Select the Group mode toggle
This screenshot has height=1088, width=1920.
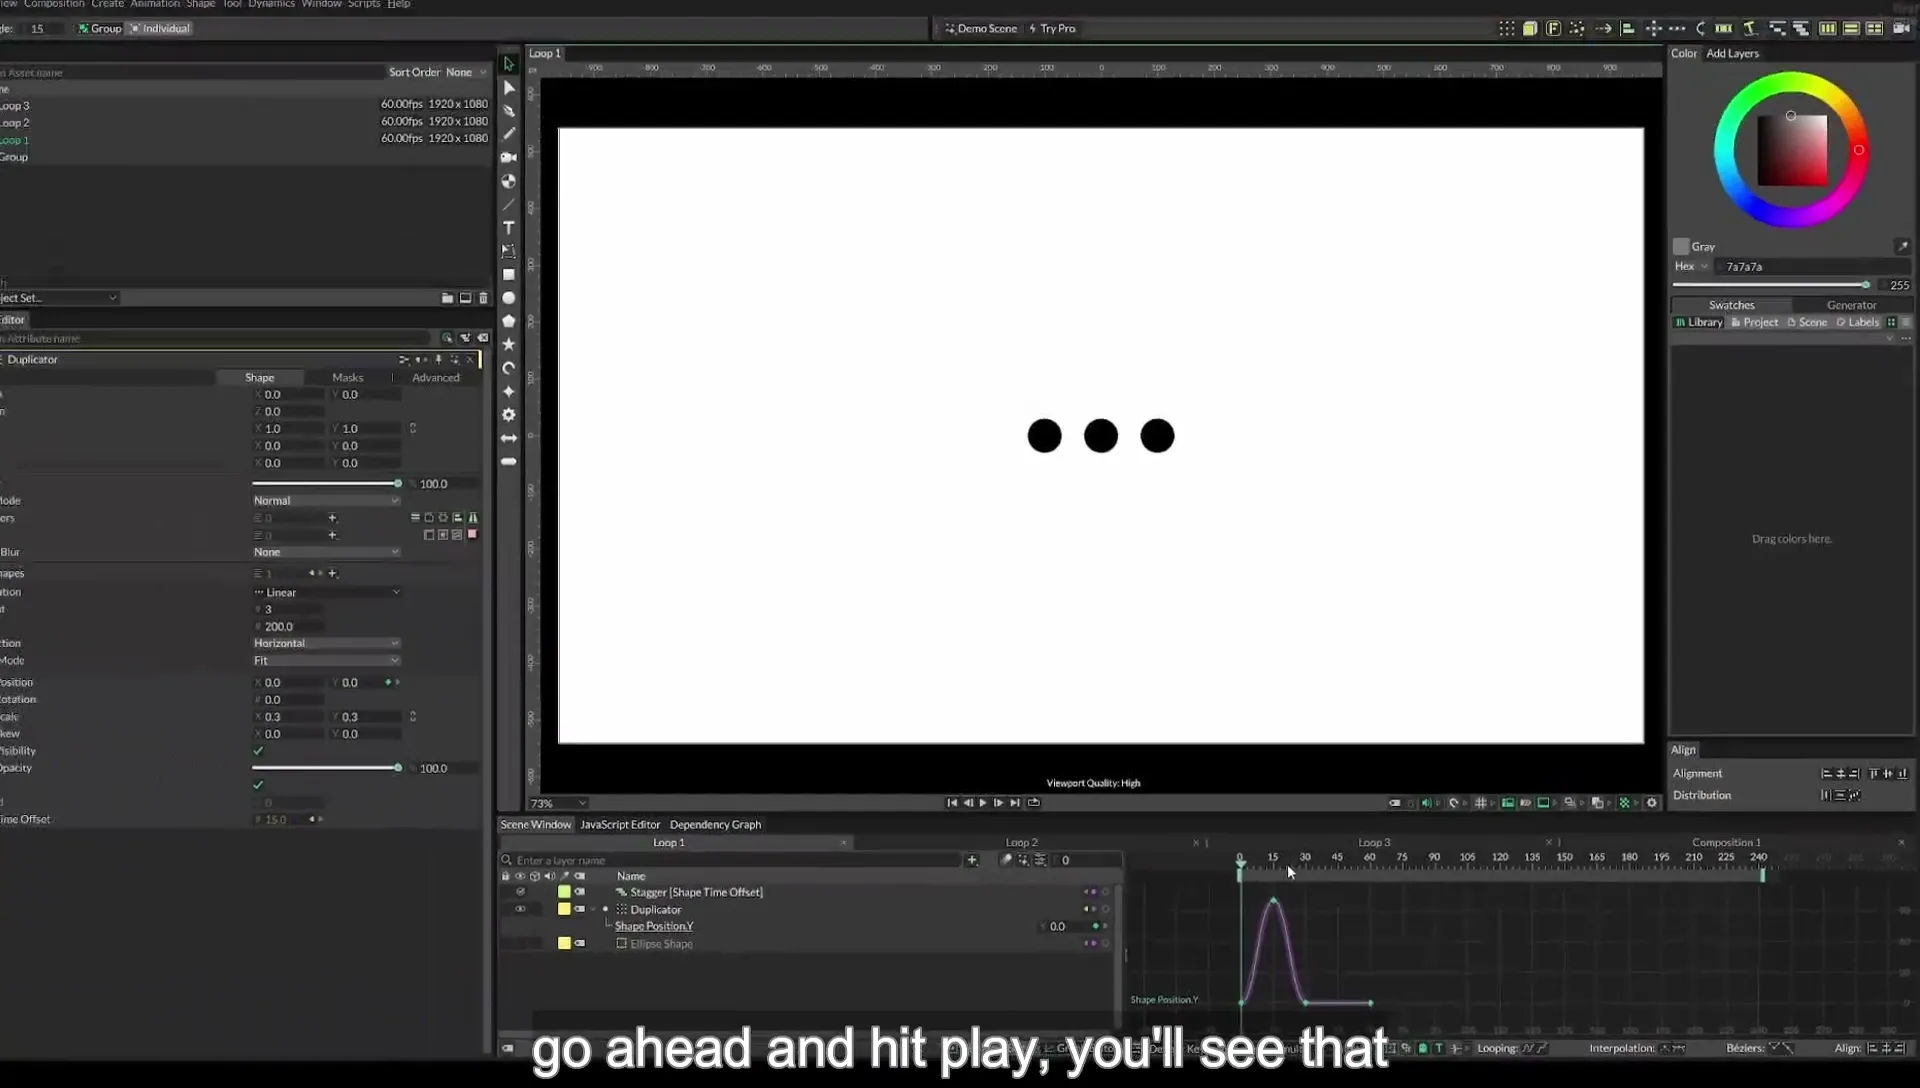click(100, 28)
